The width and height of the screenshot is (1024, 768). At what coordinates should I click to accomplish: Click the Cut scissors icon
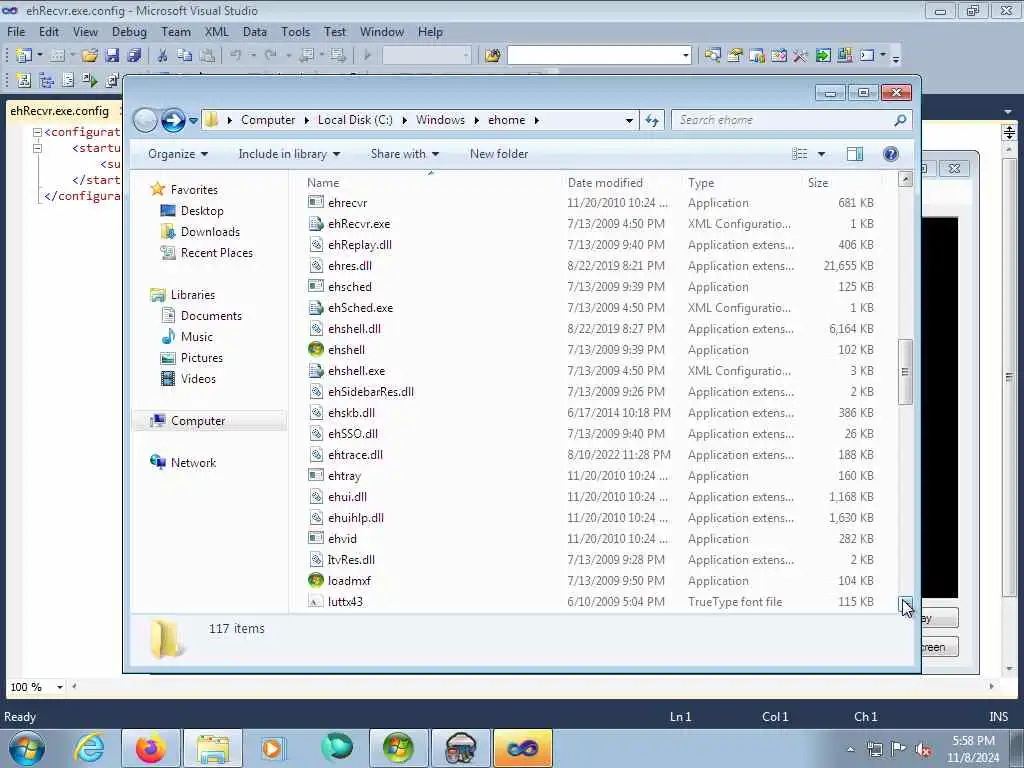click(163, 56)
